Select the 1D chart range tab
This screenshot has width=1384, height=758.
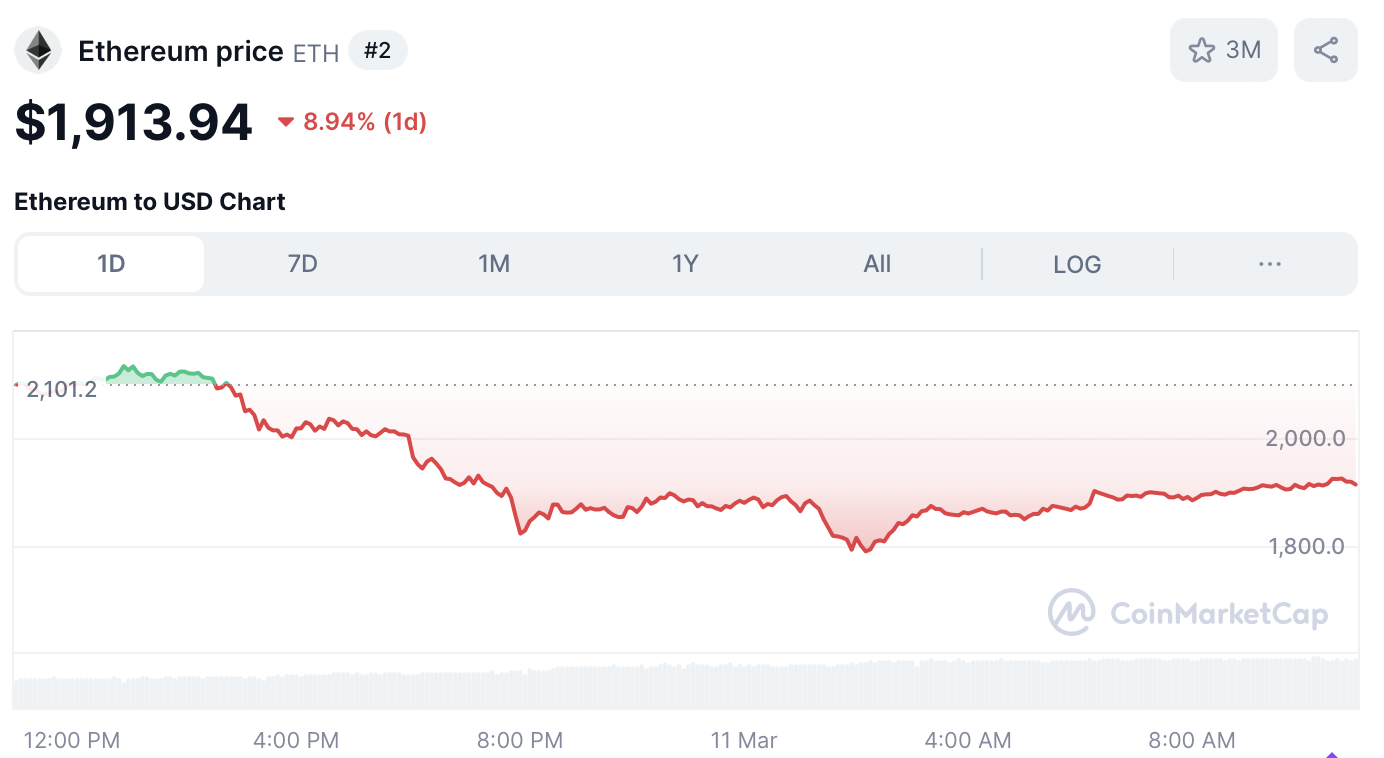tap(111, 264)
